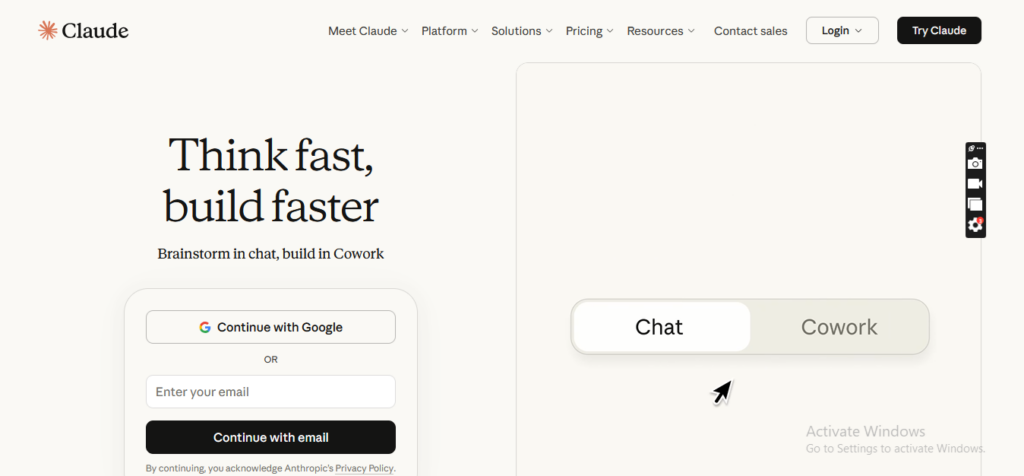Viewport: 1024px width, 476px height.
Task: Open the Login dropdown button
Action: coord(842,31)
